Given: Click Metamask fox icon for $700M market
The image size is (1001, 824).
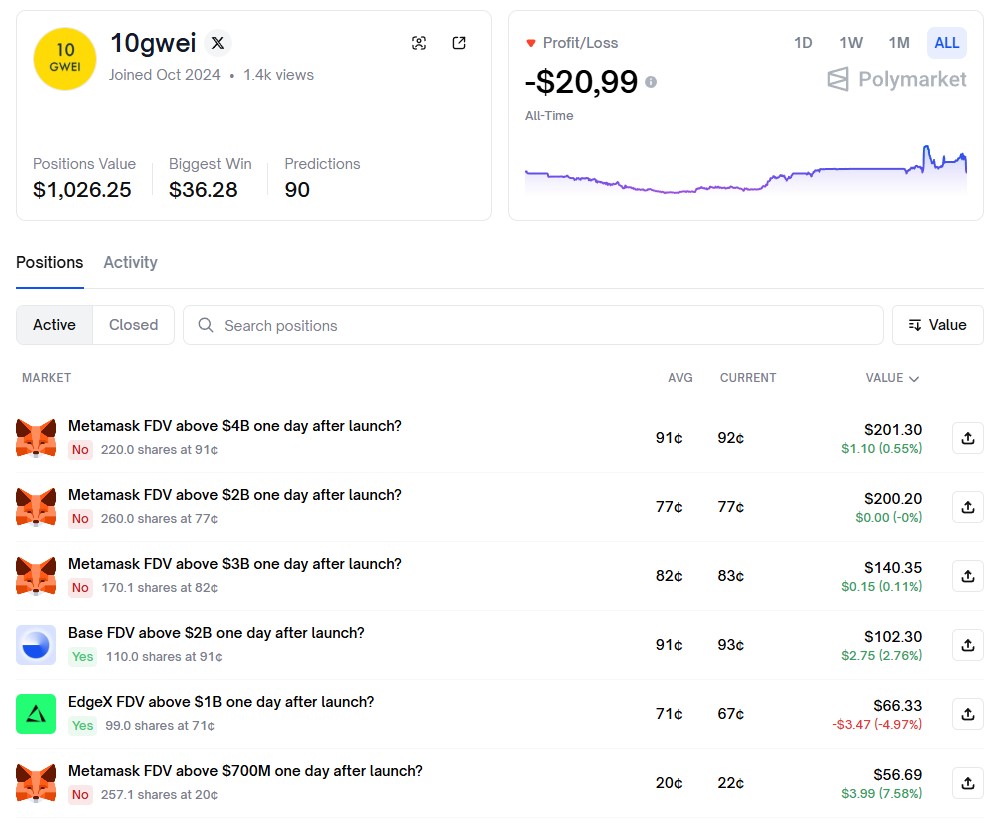Looking at the screenshot, I should 36,783.
